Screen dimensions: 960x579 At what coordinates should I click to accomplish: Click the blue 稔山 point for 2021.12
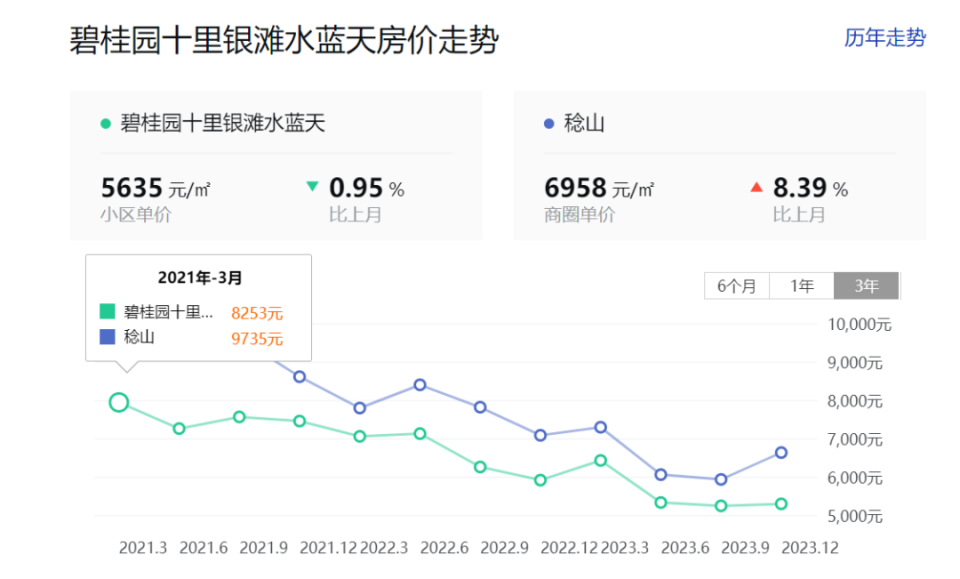(299, 377)
